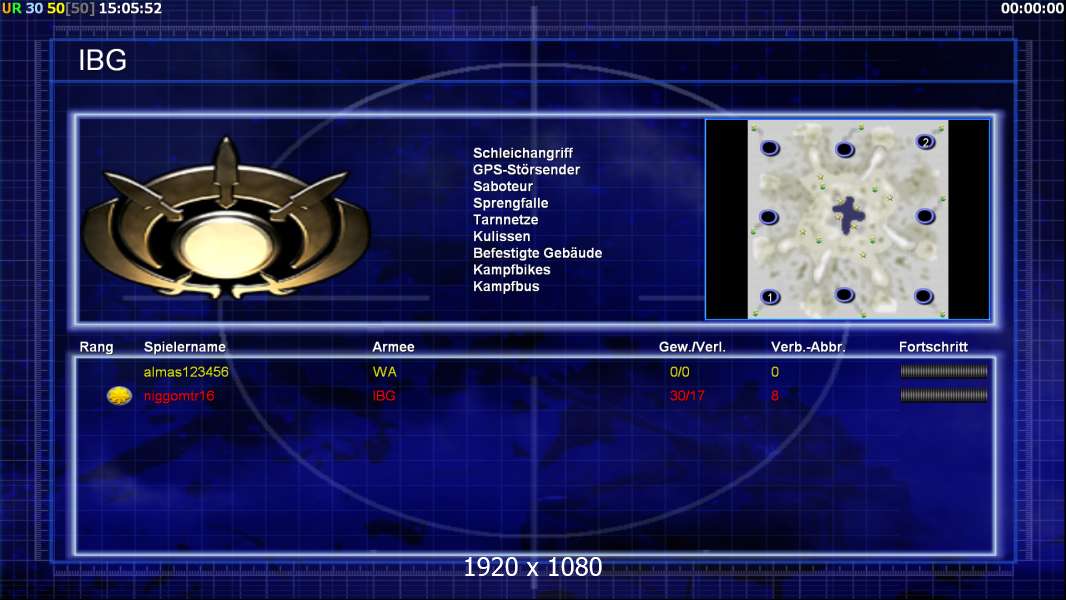The width and height of the screenshot is (1066, 600).
Task: Click the loading progress bar for almas123456
Action: coord(944,371)
